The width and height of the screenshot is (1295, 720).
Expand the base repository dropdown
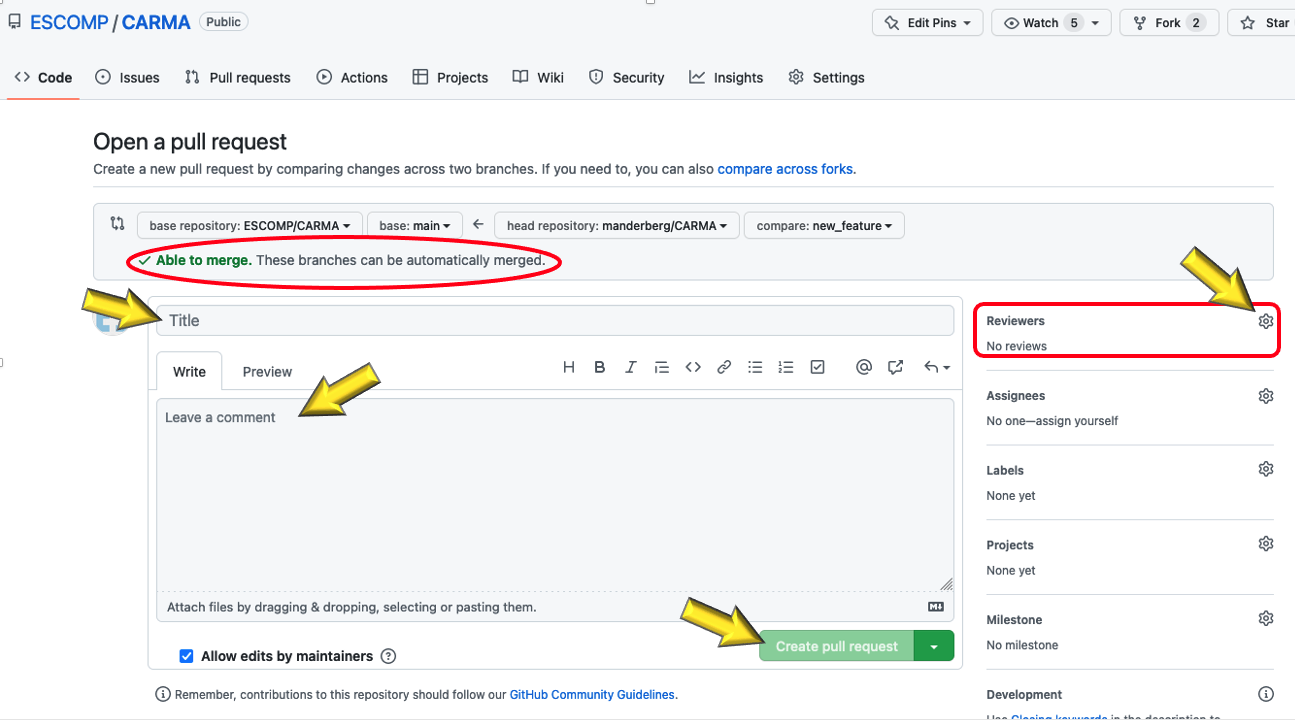(x=249, y=226)
